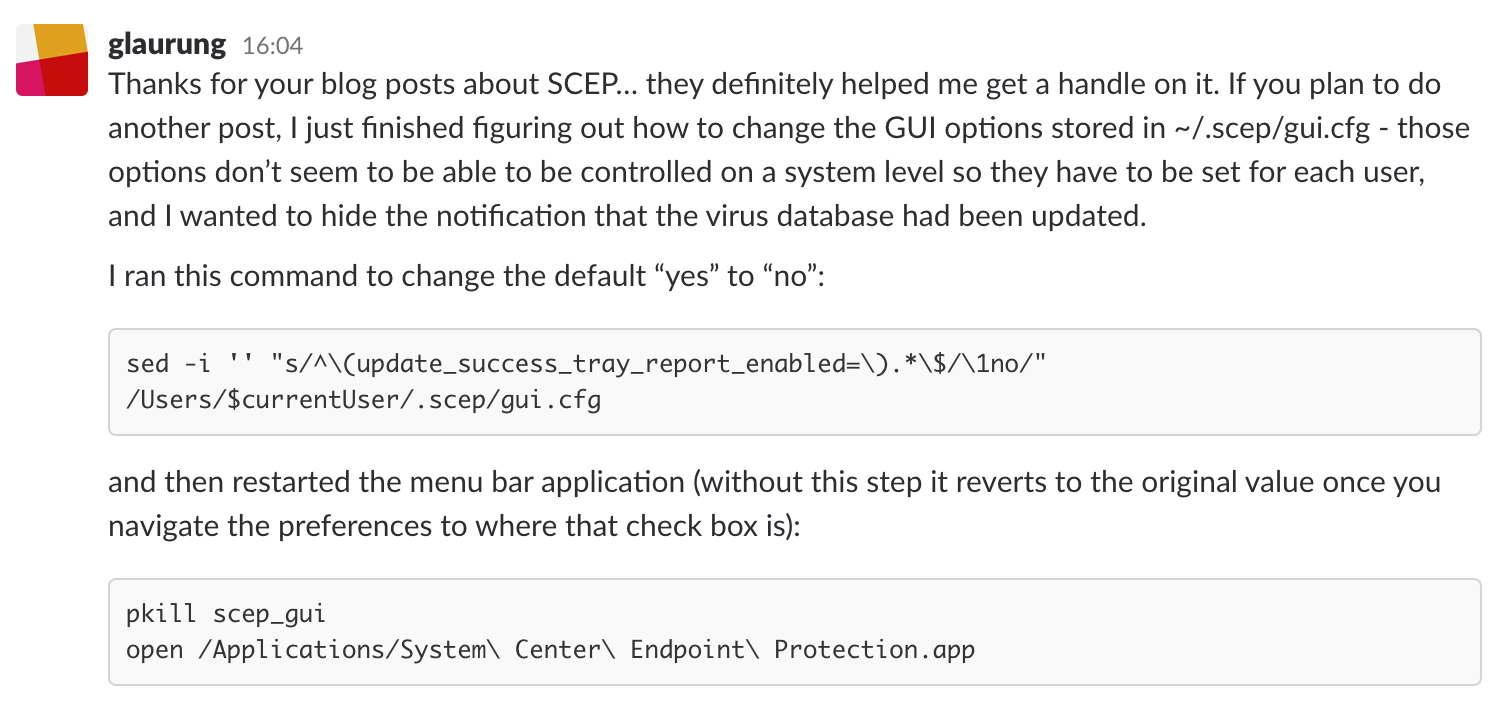Click the open /Applications command line
1506x702 pixels.
(550, 649)
